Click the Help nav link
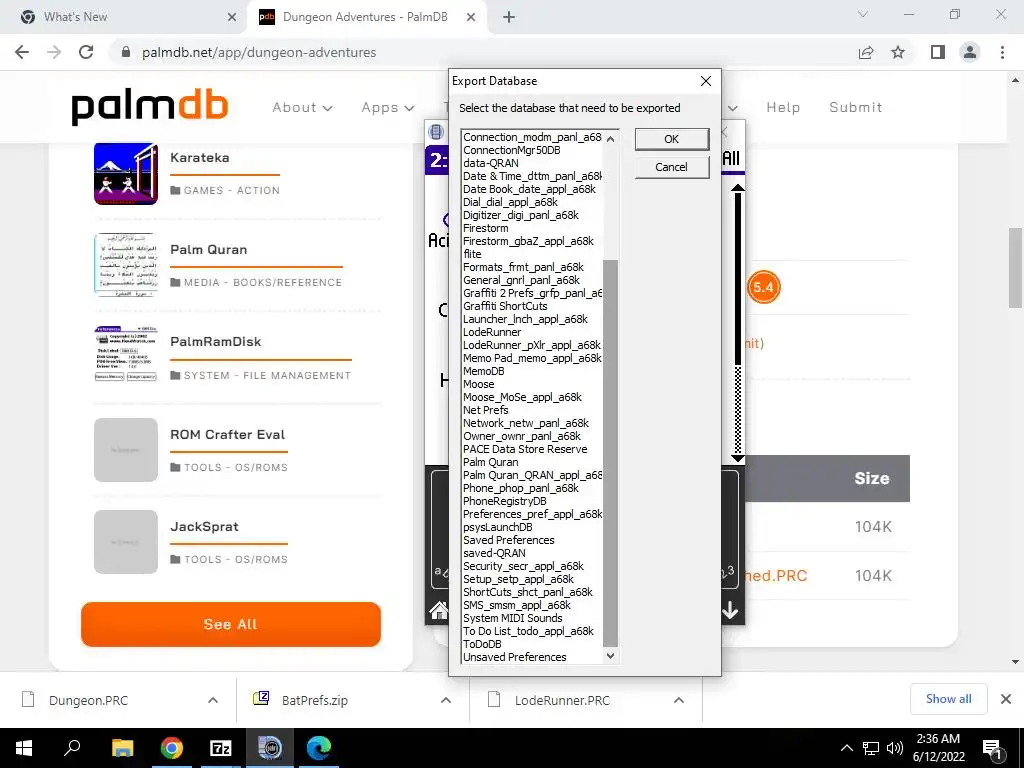The image size is (1024, 768). point(783,107)
